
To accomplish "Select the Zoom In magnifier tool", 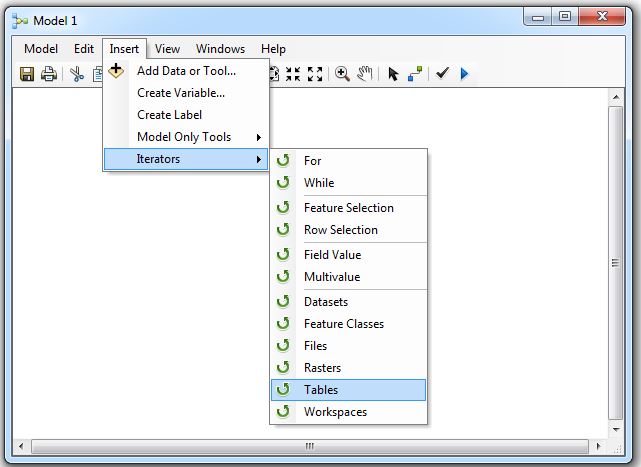I will (x=342, y=74).
